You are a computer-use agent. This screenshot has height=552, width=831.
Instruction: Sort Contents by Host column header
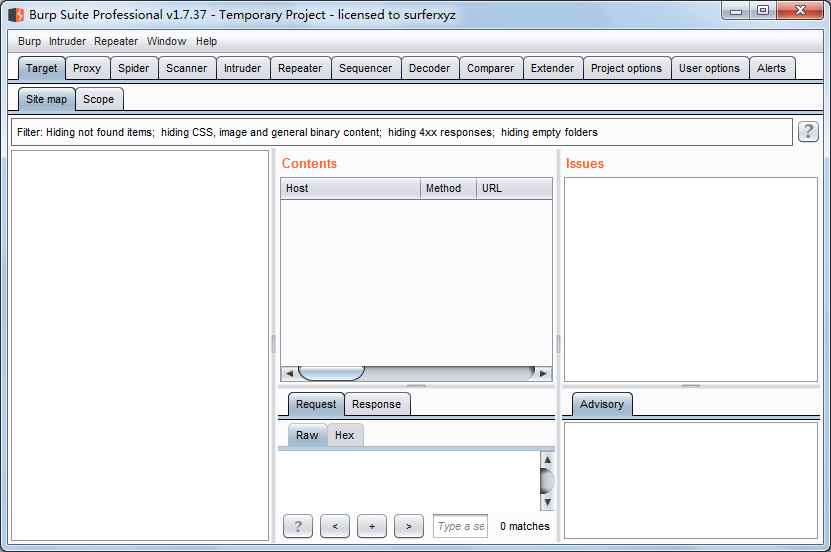click(350, 188)
